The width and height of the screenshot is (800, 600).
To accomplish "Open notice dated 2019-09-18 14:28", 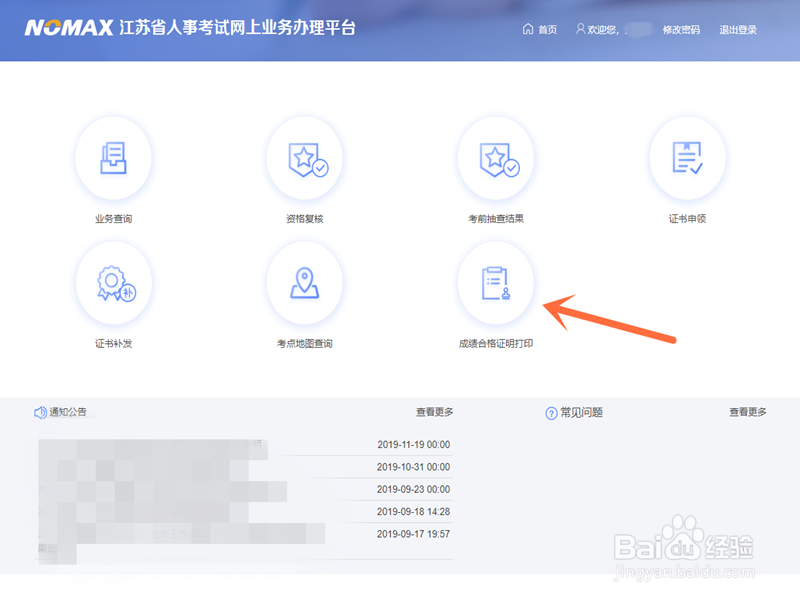I will click(244, 512).
